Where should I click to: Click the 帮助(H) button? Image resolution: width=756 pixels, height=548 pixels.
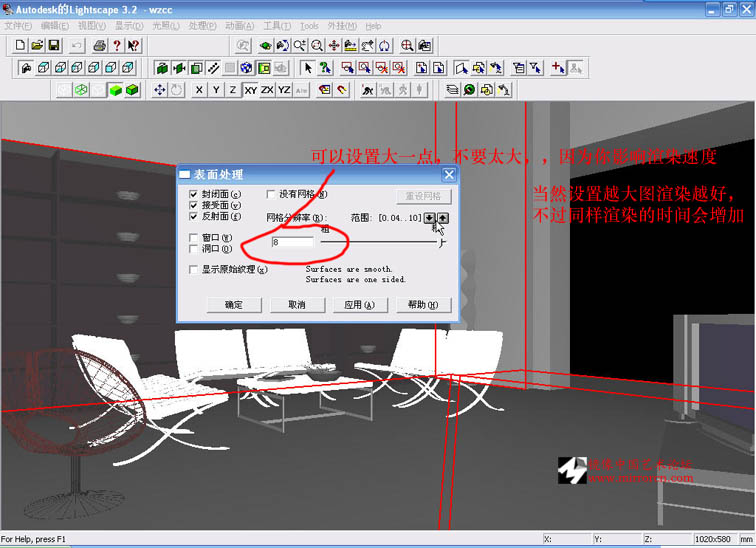[423, 305]
